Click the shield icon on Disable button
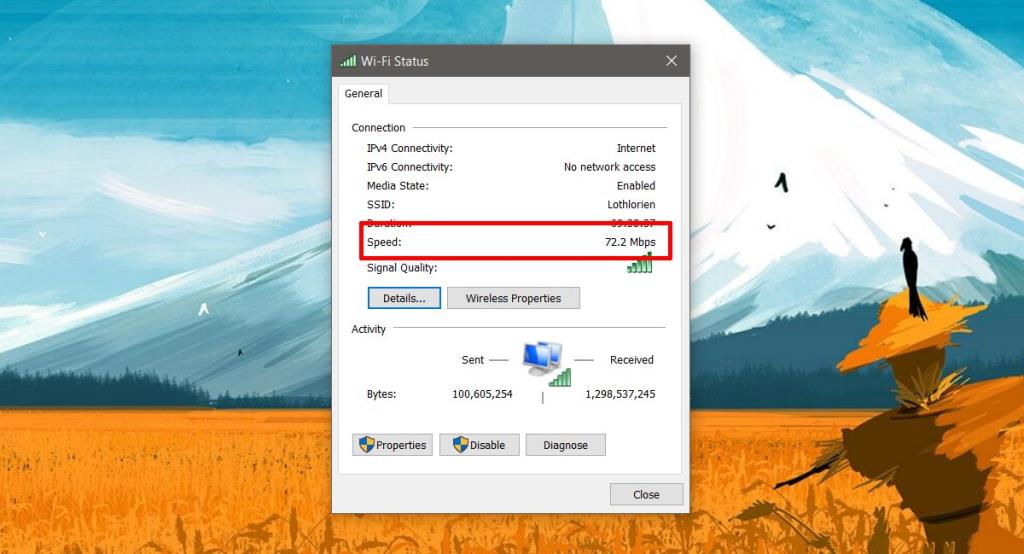Screen dimensions: 1024x554 click(x=460, y=445)
